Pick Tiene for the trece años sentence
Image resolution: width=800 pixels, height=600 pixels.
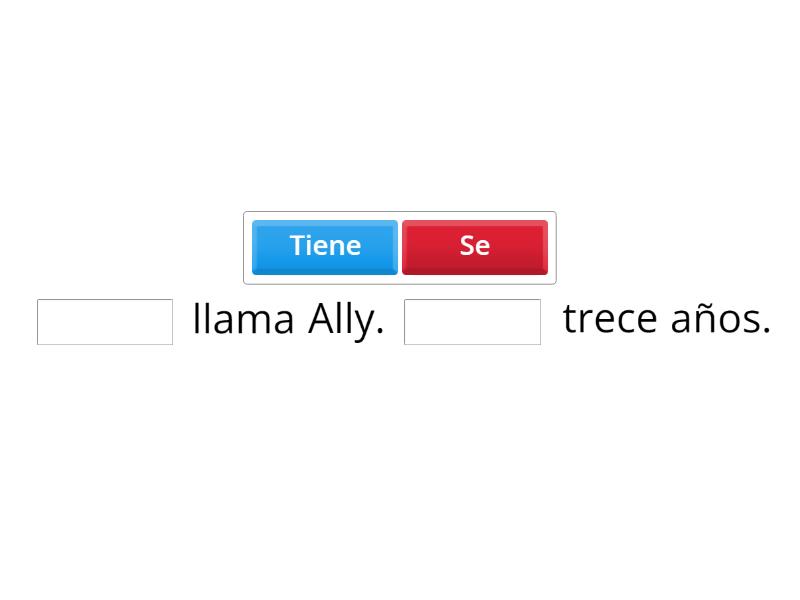pyautogui.click(x=324, y=246)
